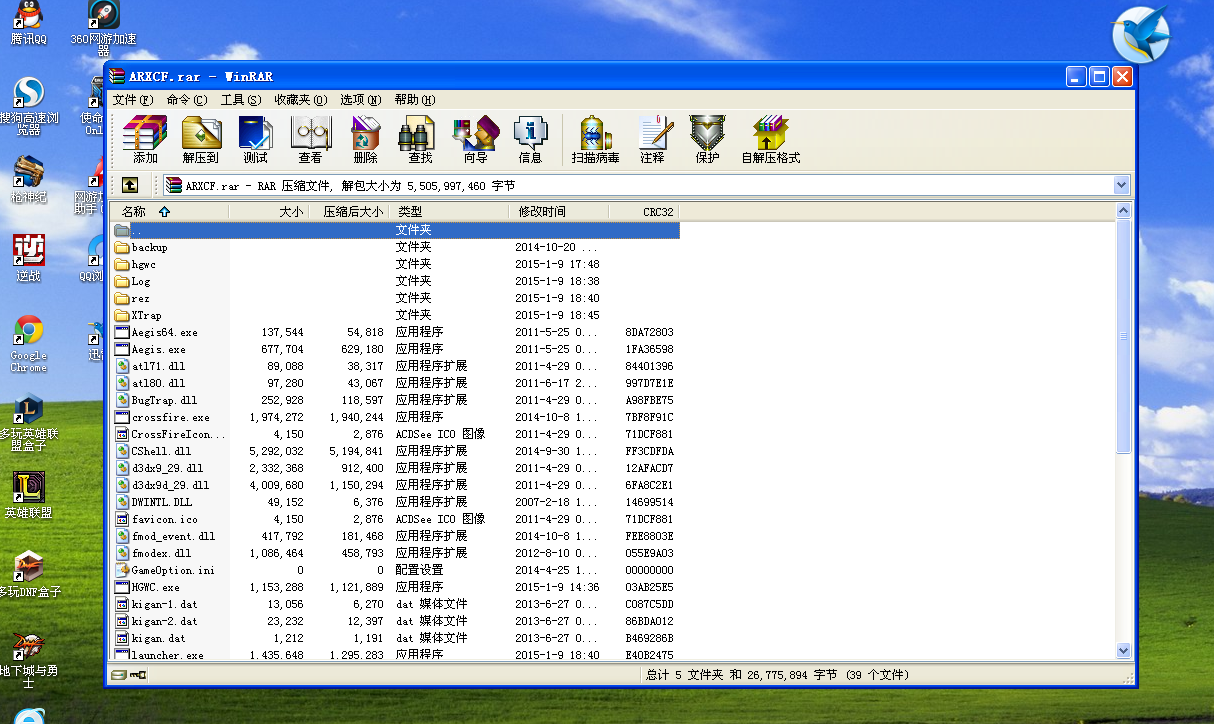The height and width of the screenshot is (724, 1214).
Task: Select the hgwc folder row
Action: 395,264
